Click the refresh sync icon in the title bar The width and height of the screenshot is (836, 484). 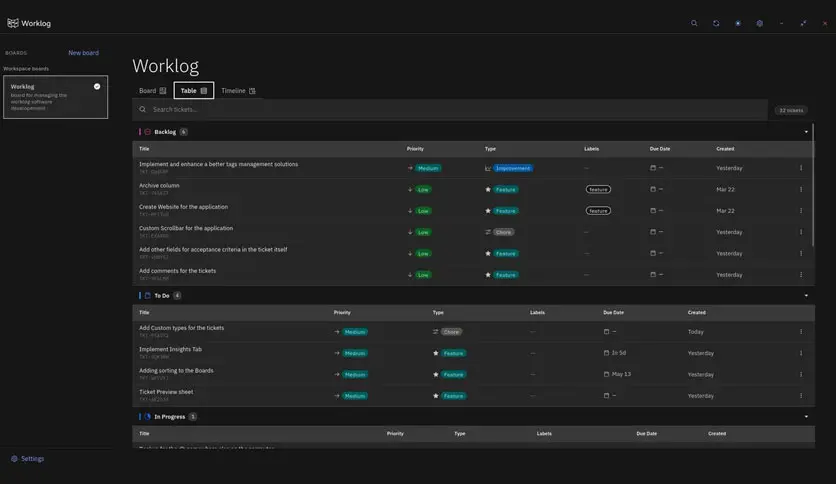pyautogui.click(x=716, y=23)
